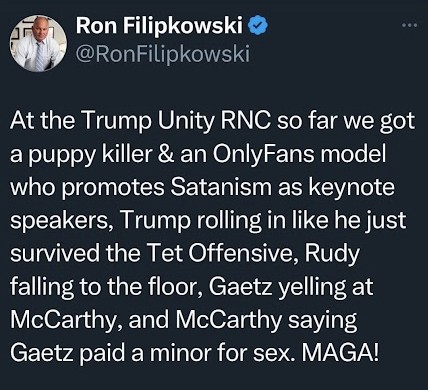Visit the @RonFilipkowski handle link
This screenshot has width=428, height=390.
pyautogui.click(x=163, y=54)
